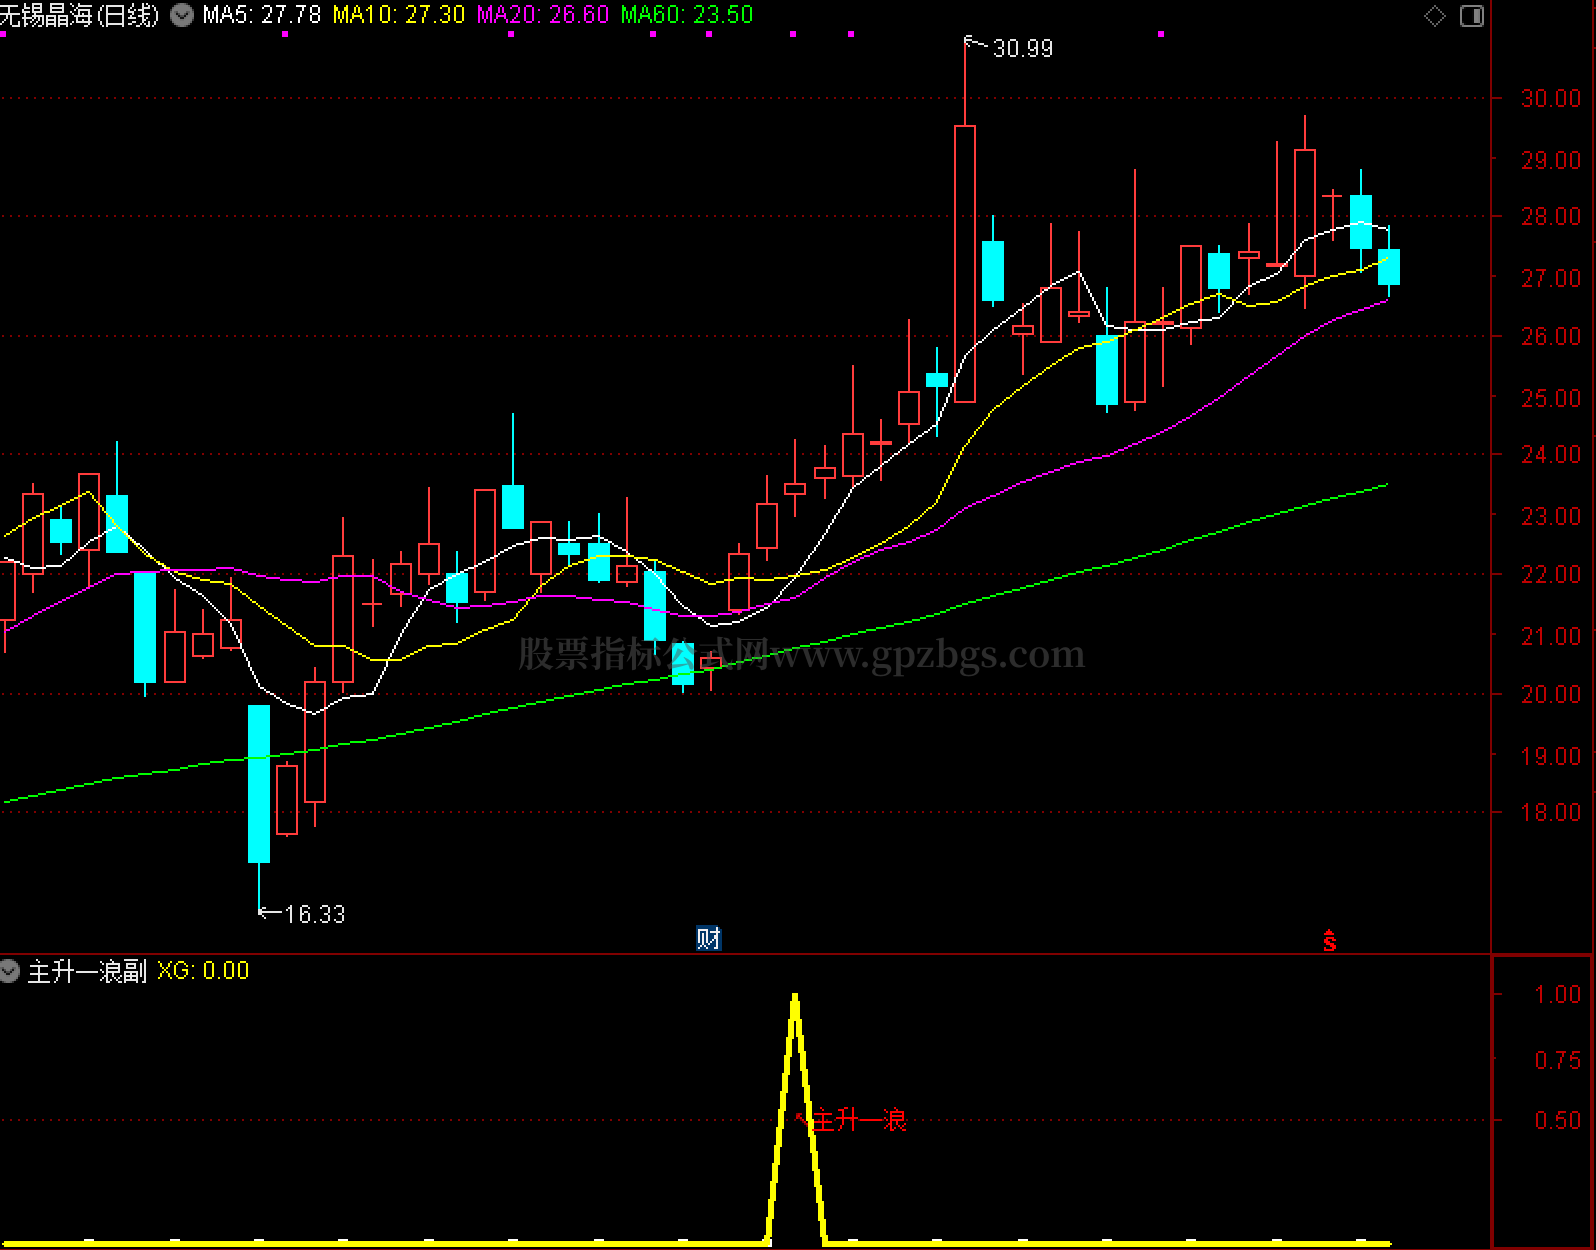
Task: Expand the 主升一浪副 indicator dropdown arrow
Action: pyautogui.click(x=9, y=970)
